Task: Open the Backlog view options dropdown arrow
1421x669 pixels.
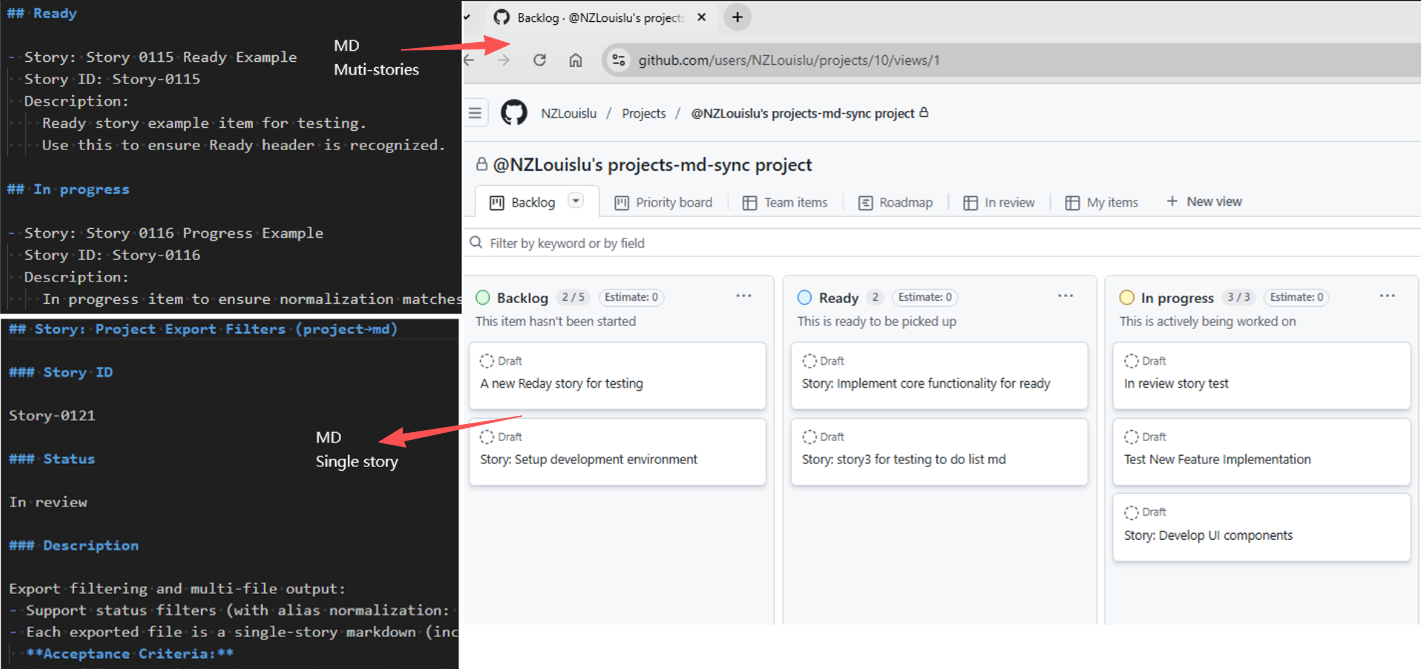Action: click(575, 201)
